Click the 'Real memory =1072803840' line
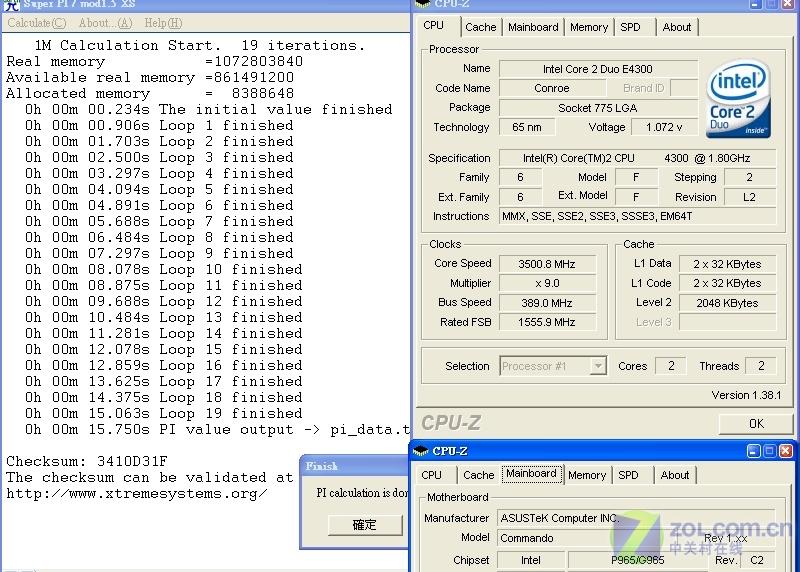The image size is (800, 572). coord(155,61)
